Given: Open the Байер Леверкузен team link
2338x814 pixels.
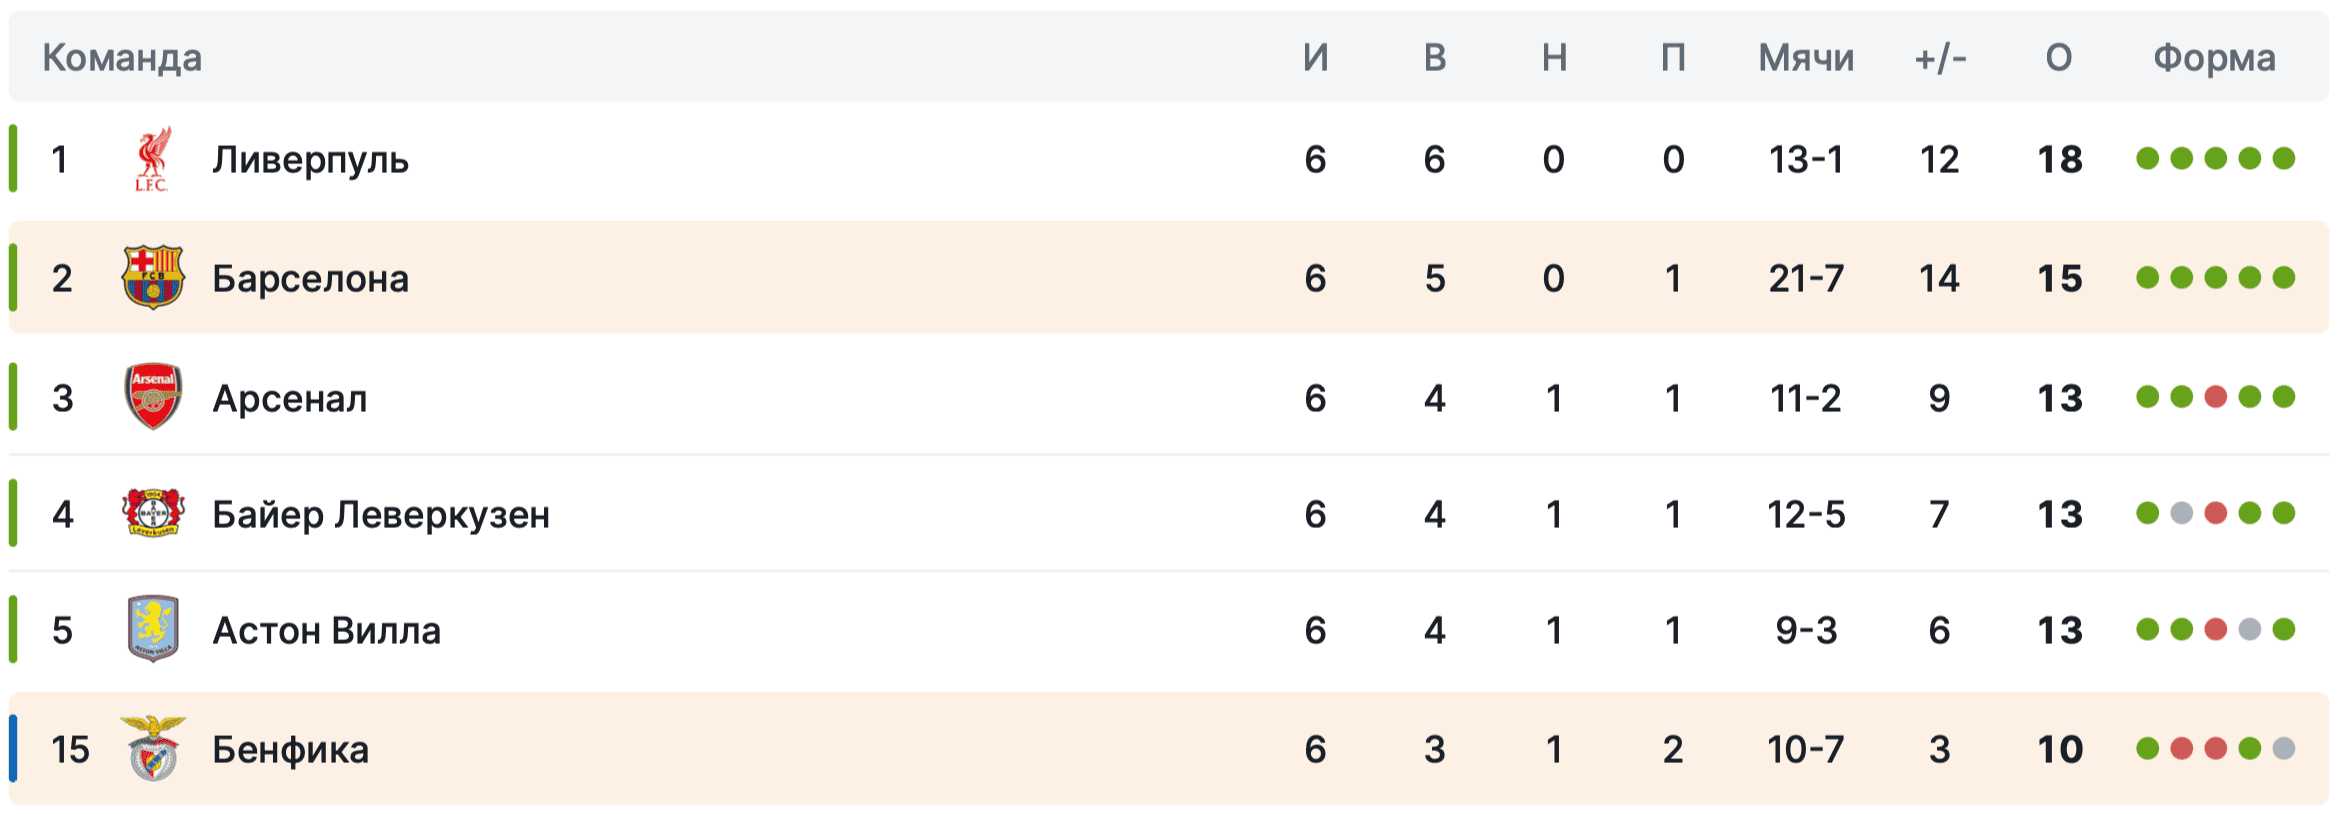Looking at the screenshot, I should 381,514.
